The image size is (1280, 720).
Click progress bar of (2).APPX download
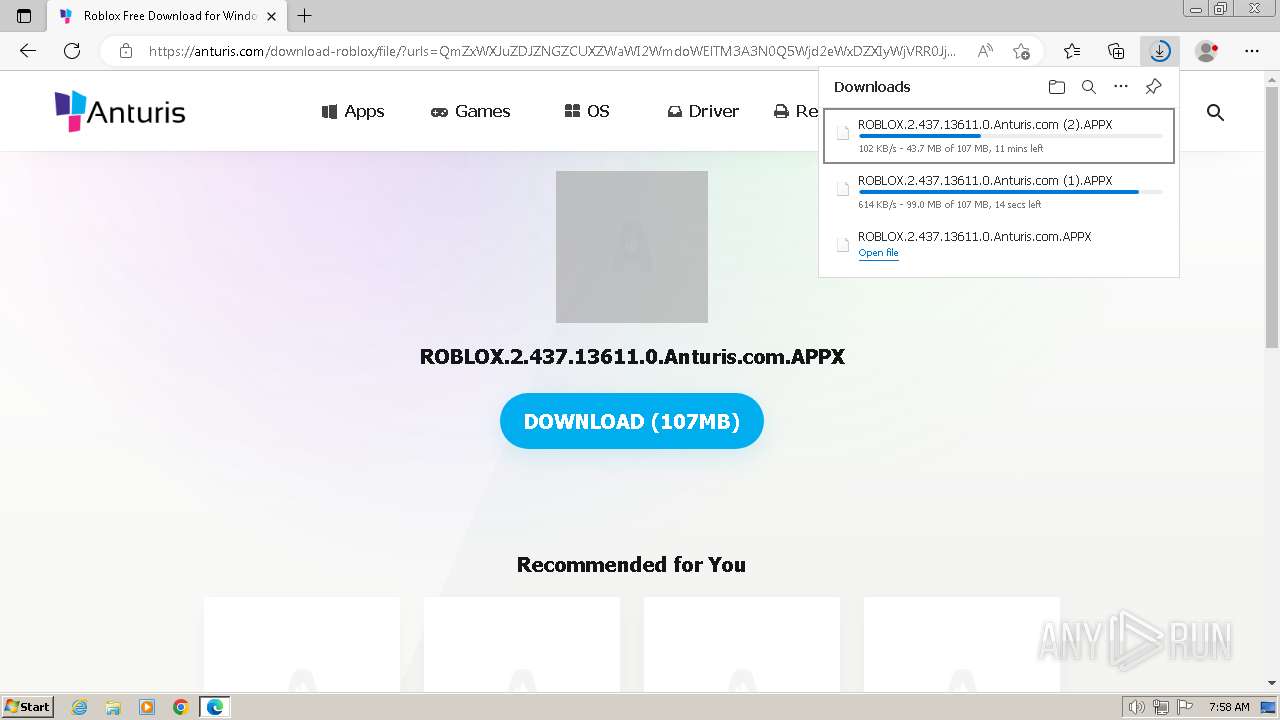pyautogui.click(x=1010, y=136)
